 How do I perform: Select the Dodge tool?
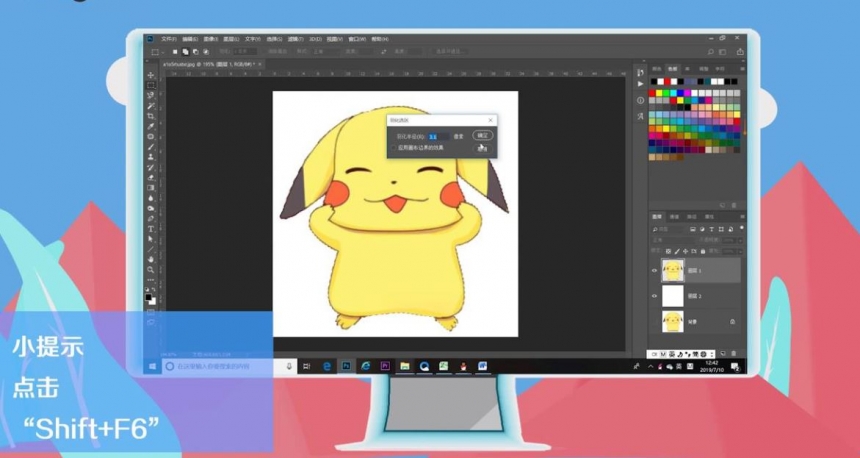tap(151, 208)
